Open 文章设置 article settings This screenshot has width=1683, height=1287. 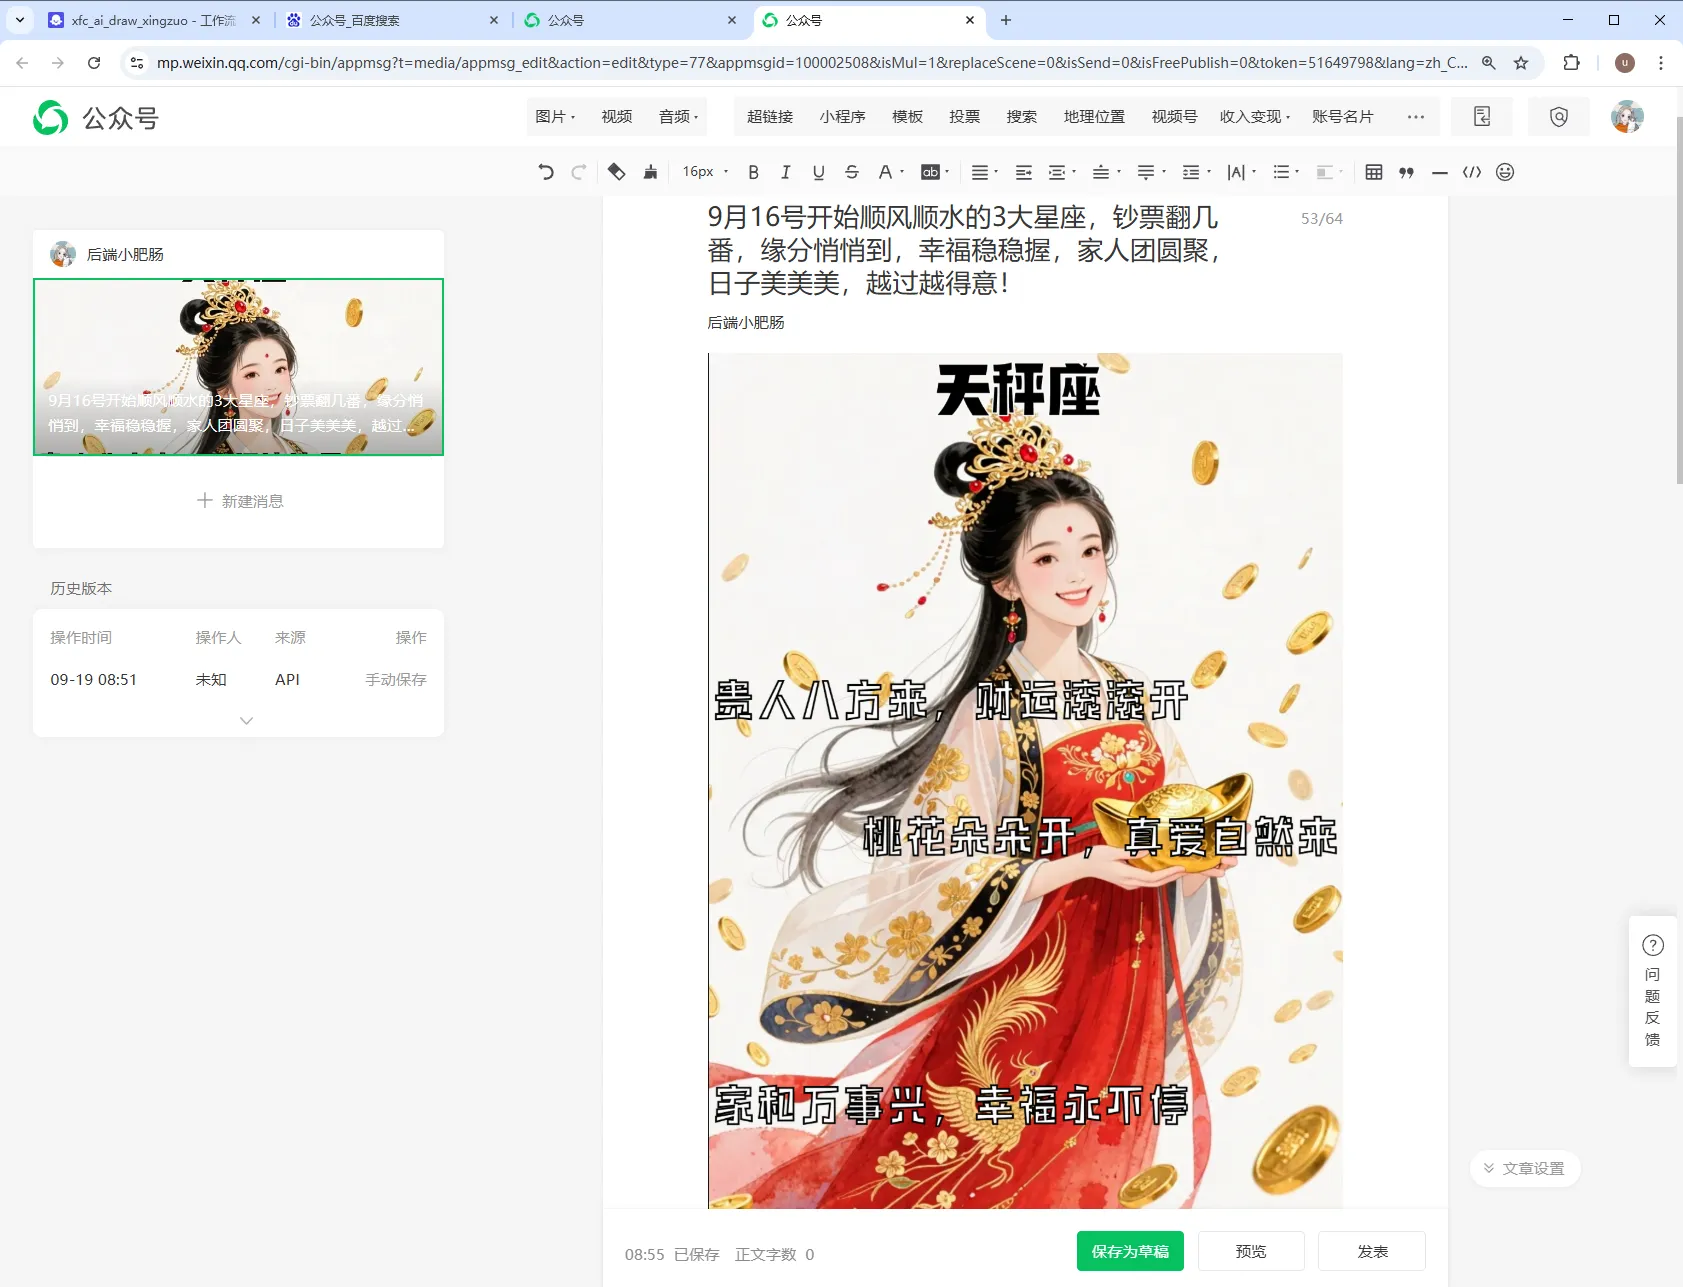pos(1525,1169)
